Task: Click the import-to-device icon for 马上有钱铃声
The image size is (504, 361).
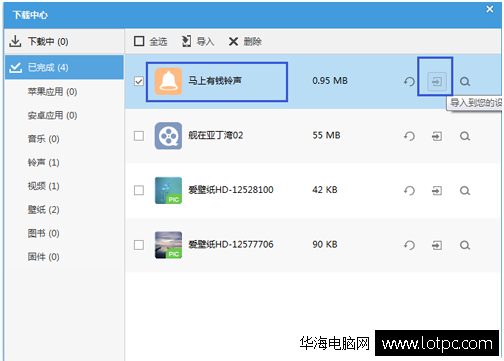Action: tap(437, 81)
